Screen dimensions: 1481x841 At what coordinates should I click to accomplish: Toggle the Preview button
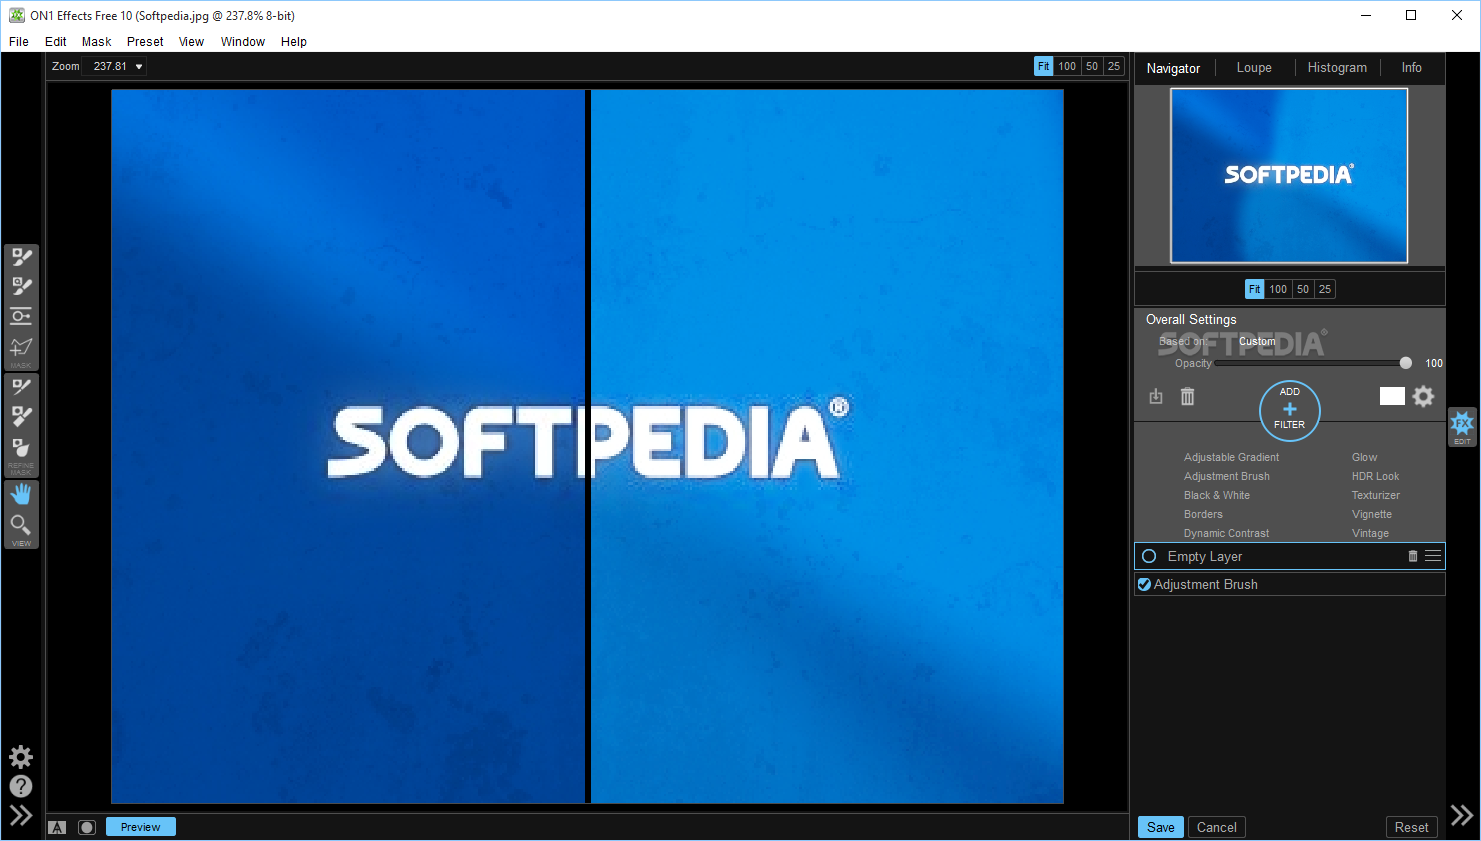(x=141, y=827)
